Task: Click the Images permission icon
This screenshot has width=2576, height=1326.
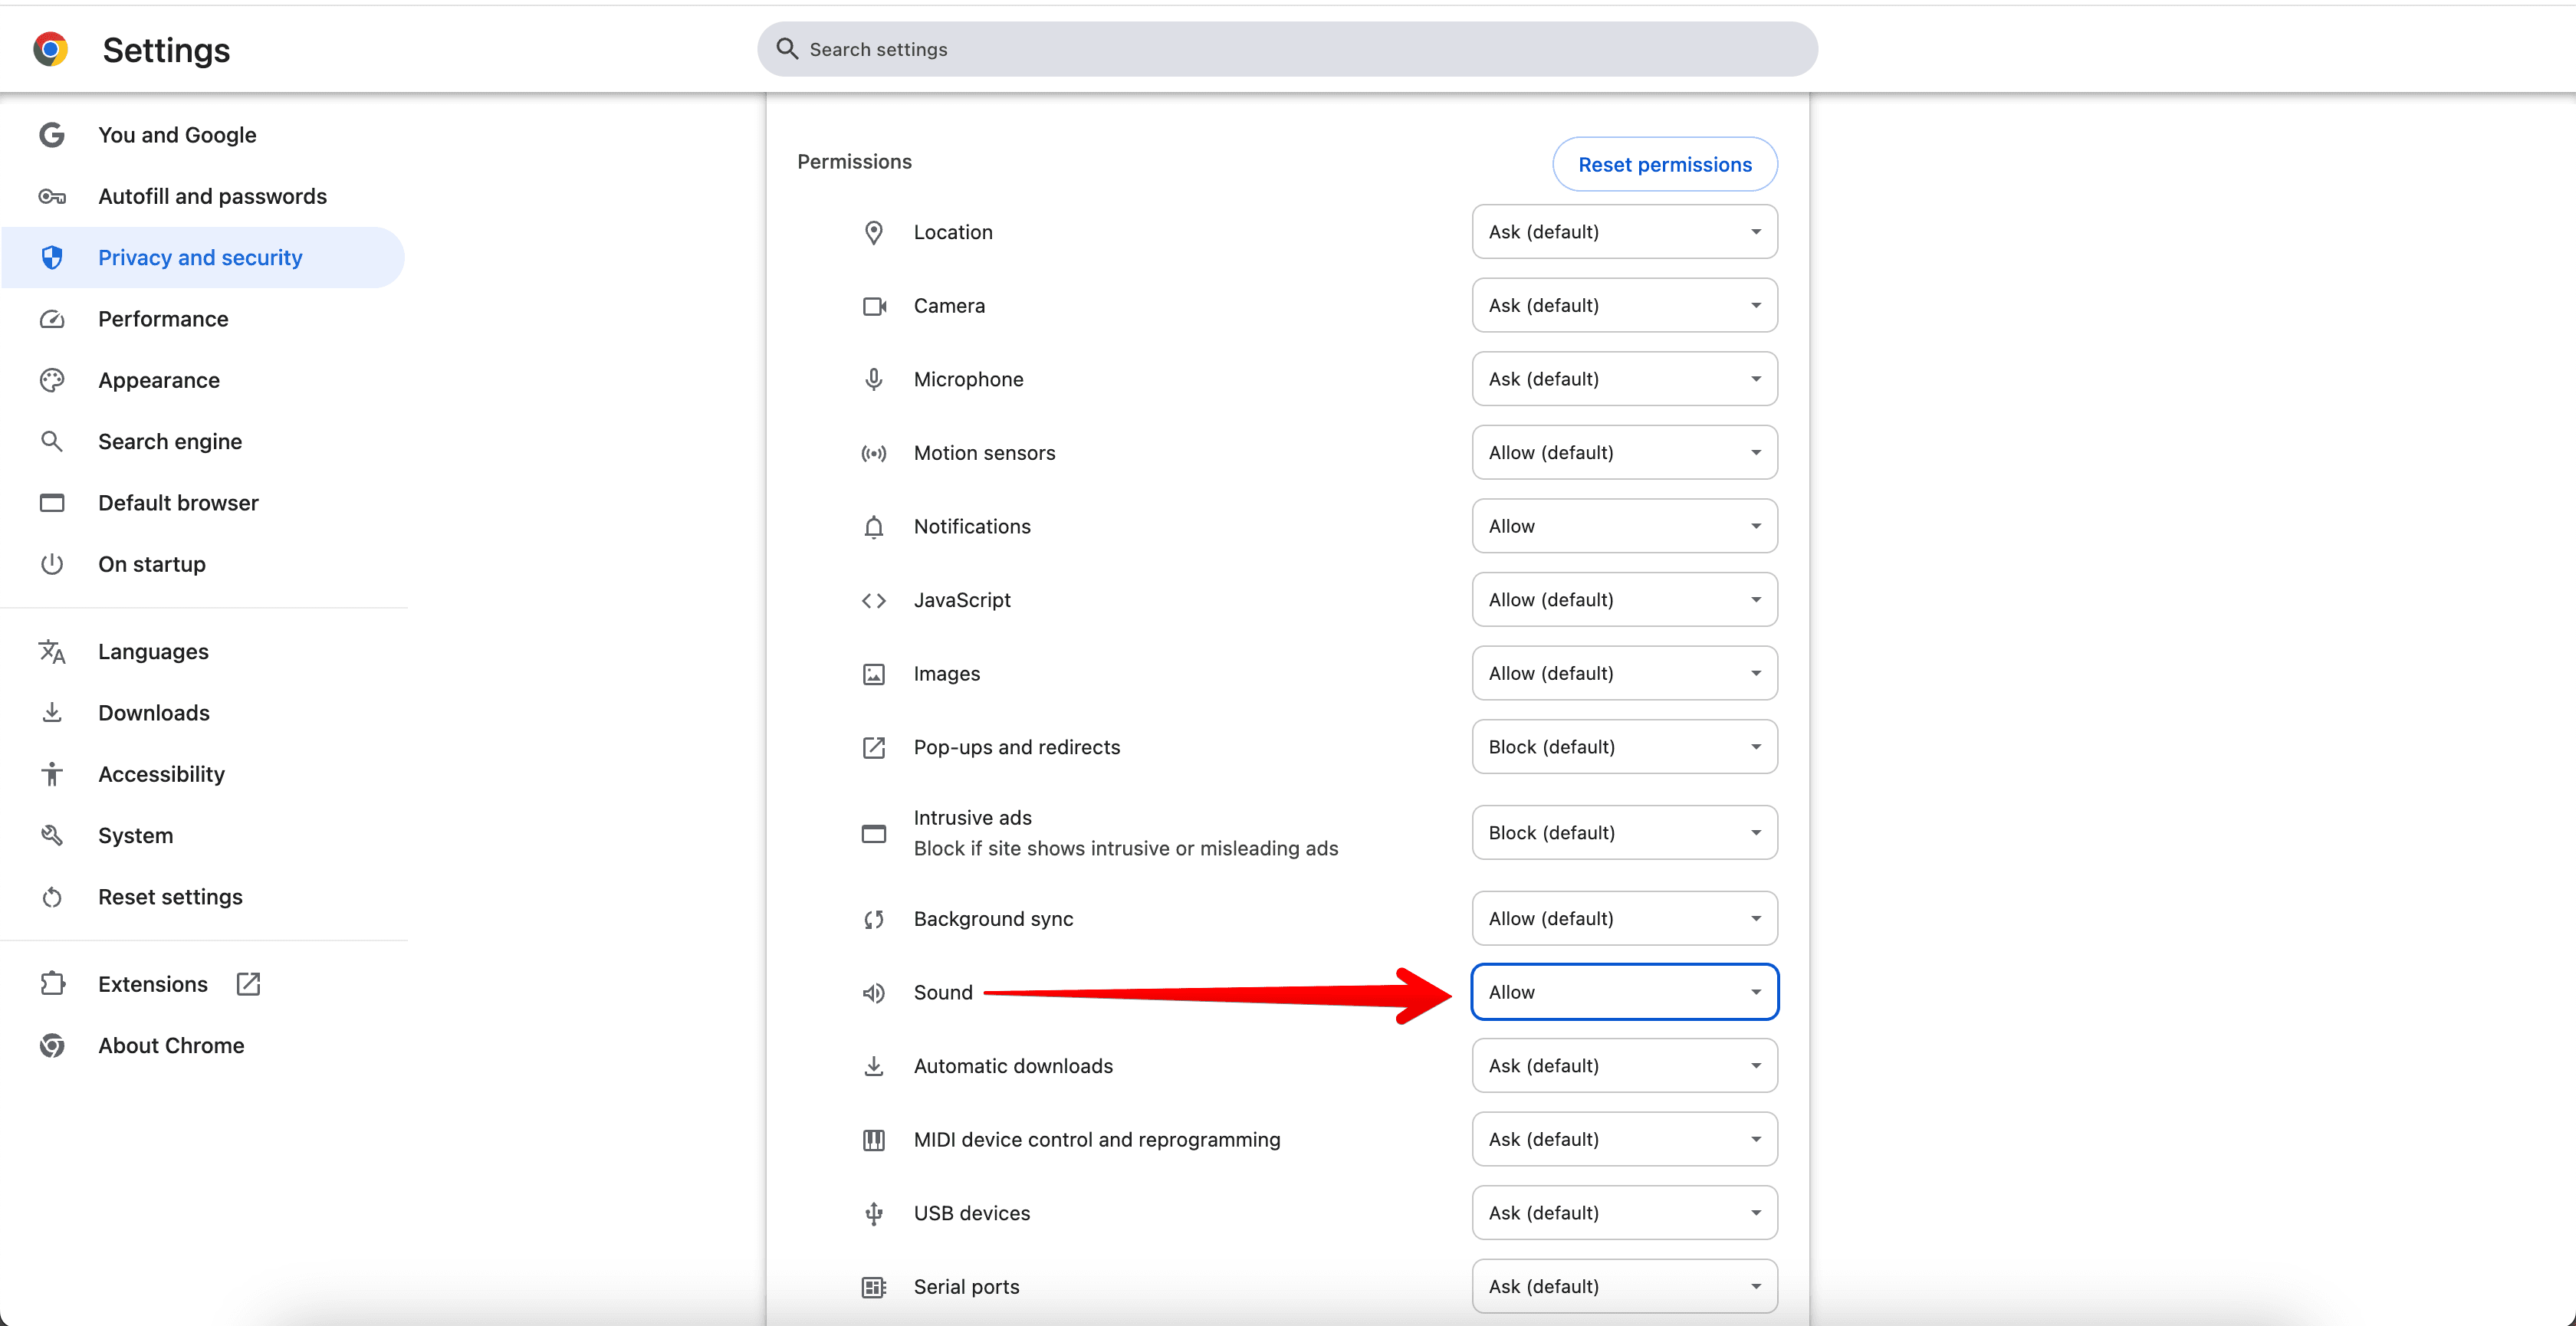Action: coord(874,674)
